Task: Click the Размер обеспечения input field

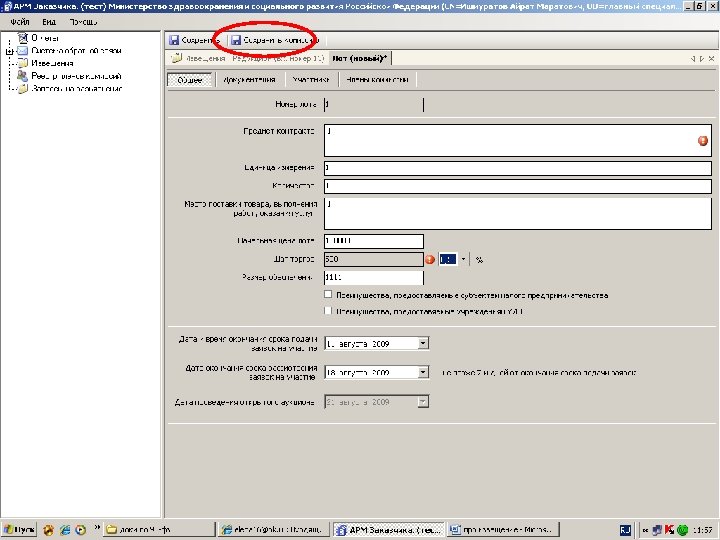Action: tap(374, 277)
